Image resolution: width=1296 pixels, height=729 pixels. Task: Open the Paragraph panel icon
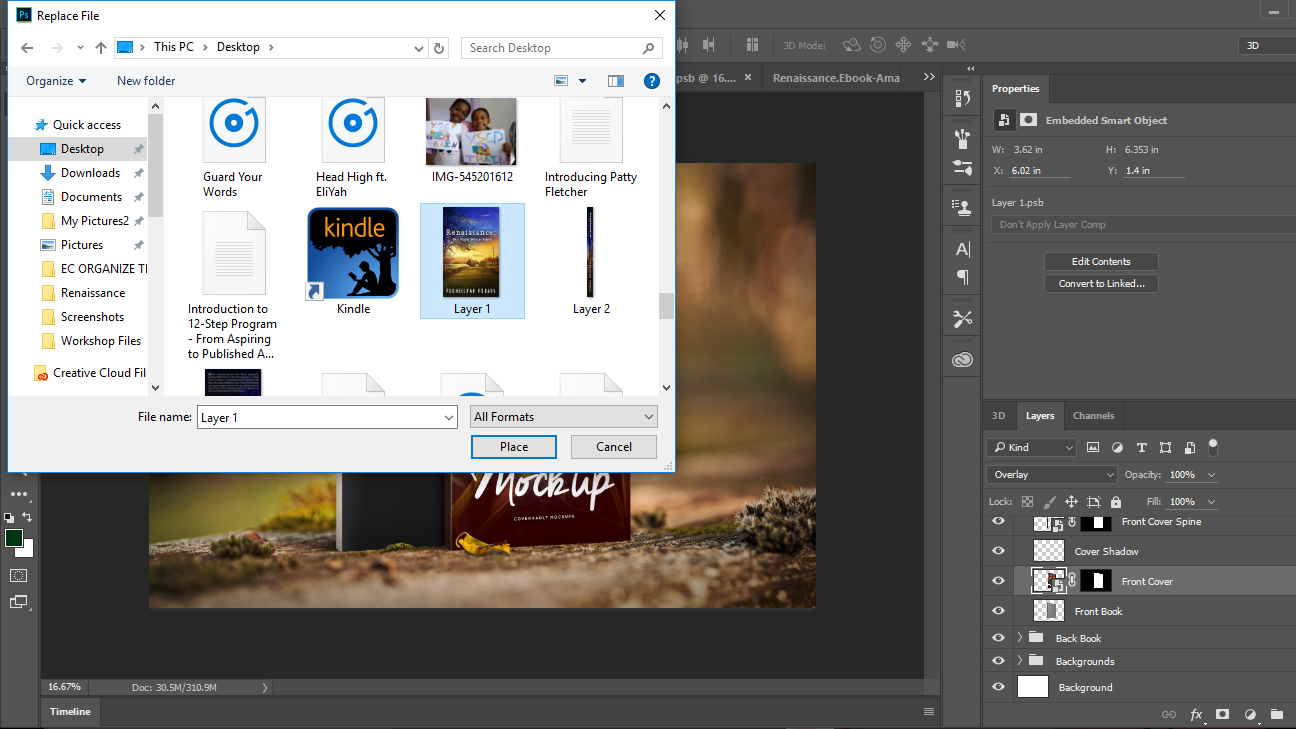point(962,277)
